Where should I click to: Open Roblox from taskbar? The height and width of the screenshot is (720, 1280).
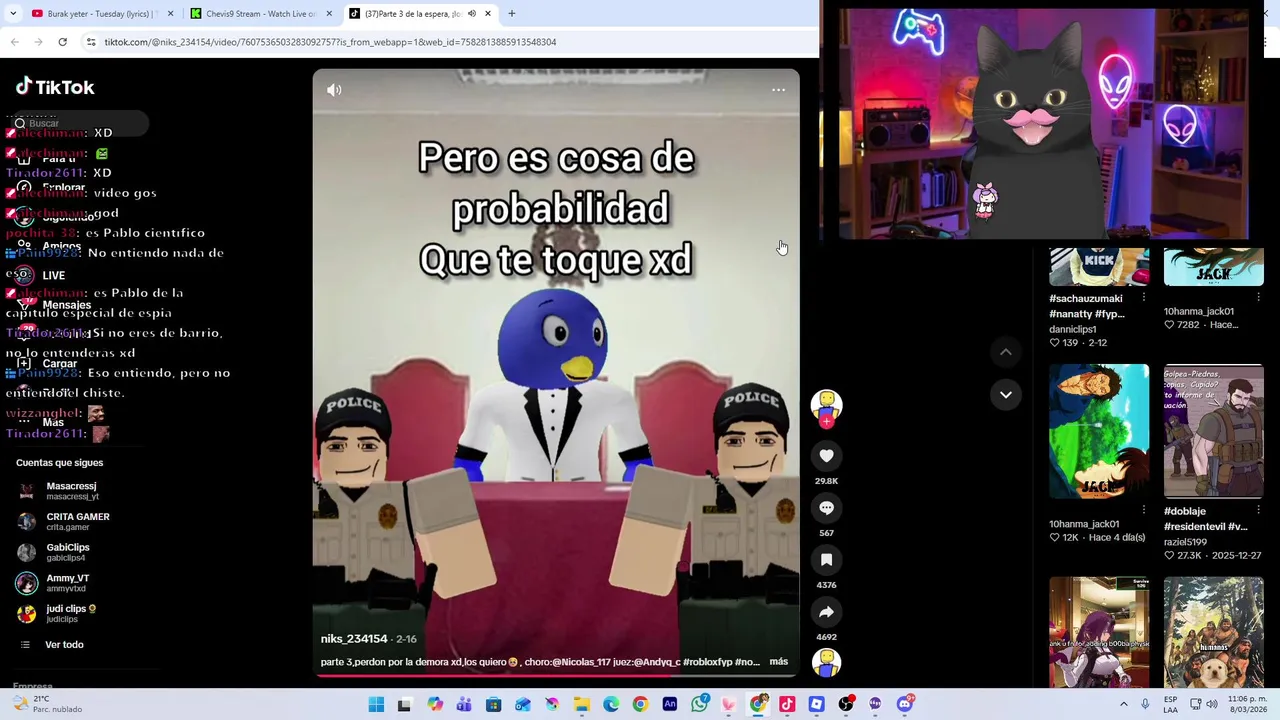tap(817, 705)
